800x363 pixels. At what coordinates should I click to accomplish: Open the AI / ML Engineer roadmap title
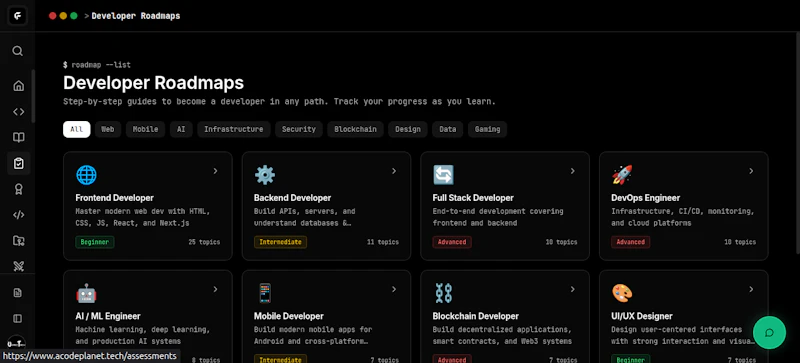[x=108, y=317]
